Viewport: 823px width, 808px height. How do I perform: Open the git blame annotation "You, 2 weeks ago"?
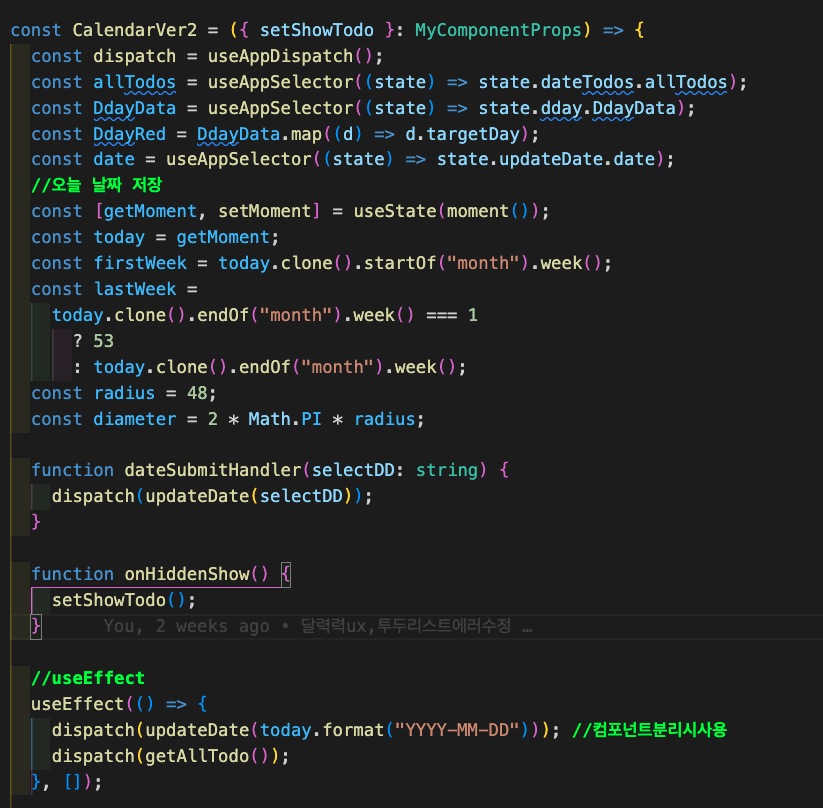point(186,626)
